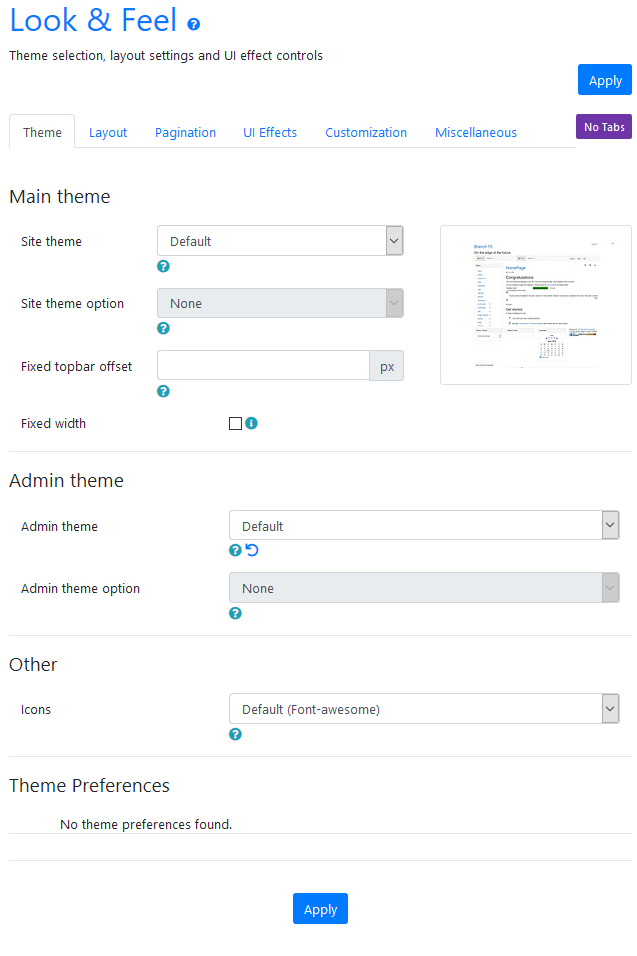Screen dimensions: 637x956
Task: Switch to the Layout tab
Action: [x=108, y=132]
